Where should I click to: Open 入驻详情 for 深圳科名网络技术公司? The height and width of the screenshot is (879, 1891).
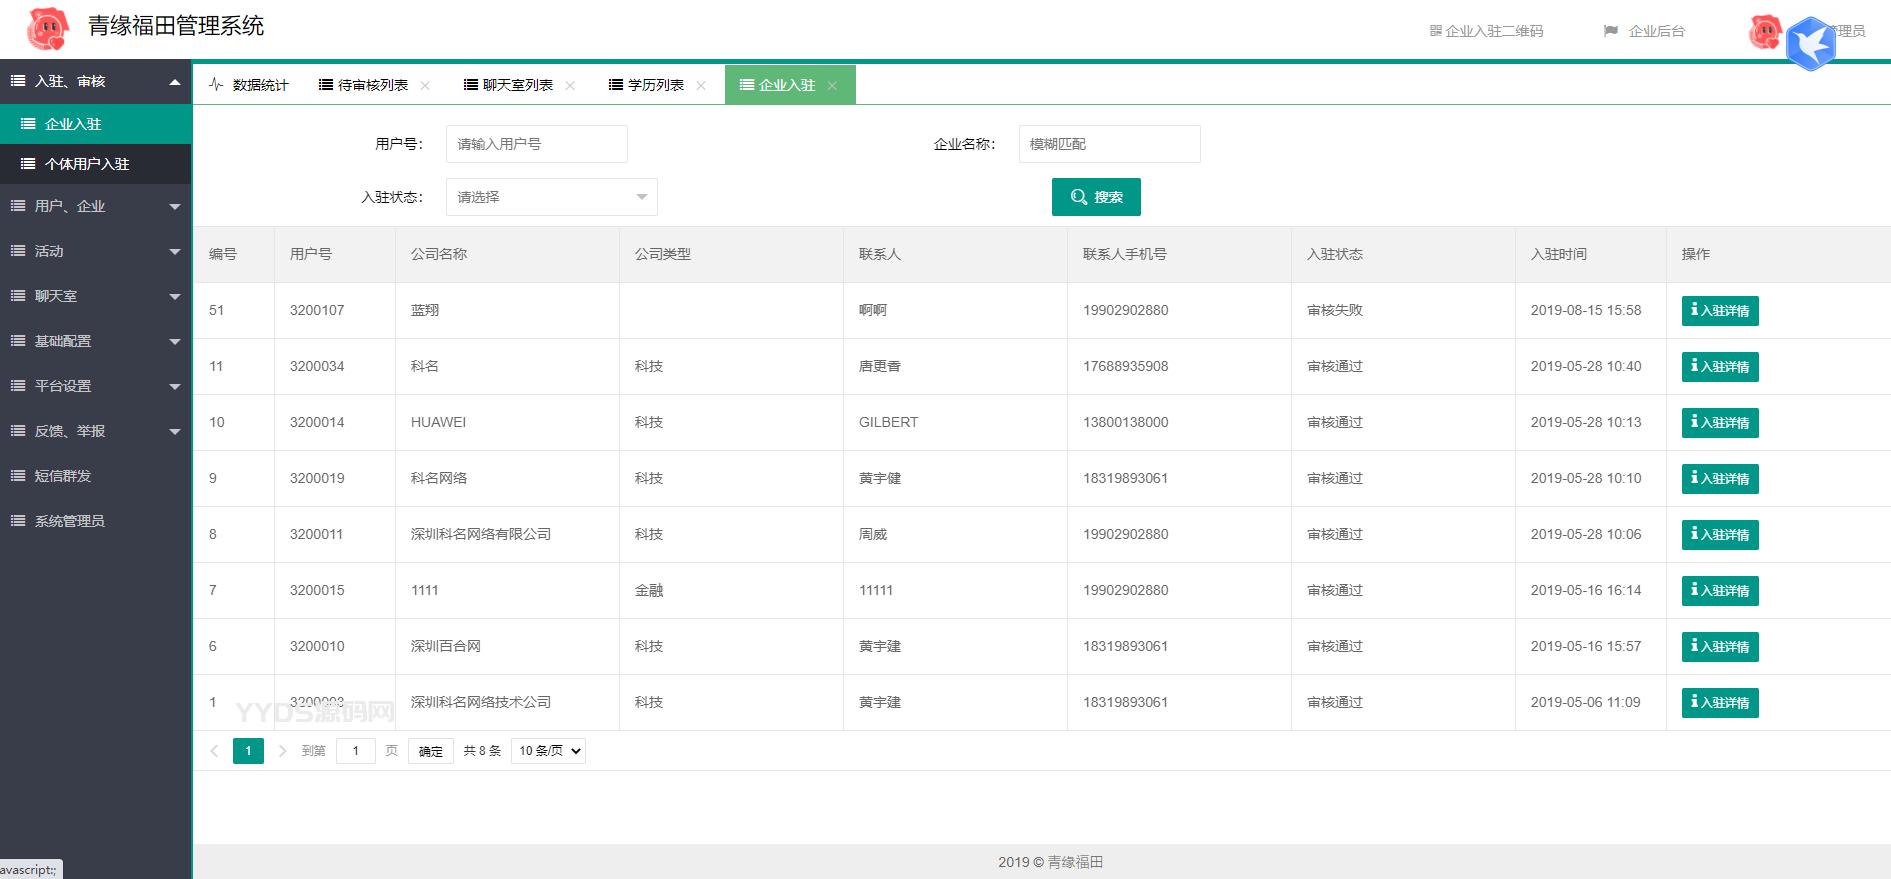coord(1720,703)
